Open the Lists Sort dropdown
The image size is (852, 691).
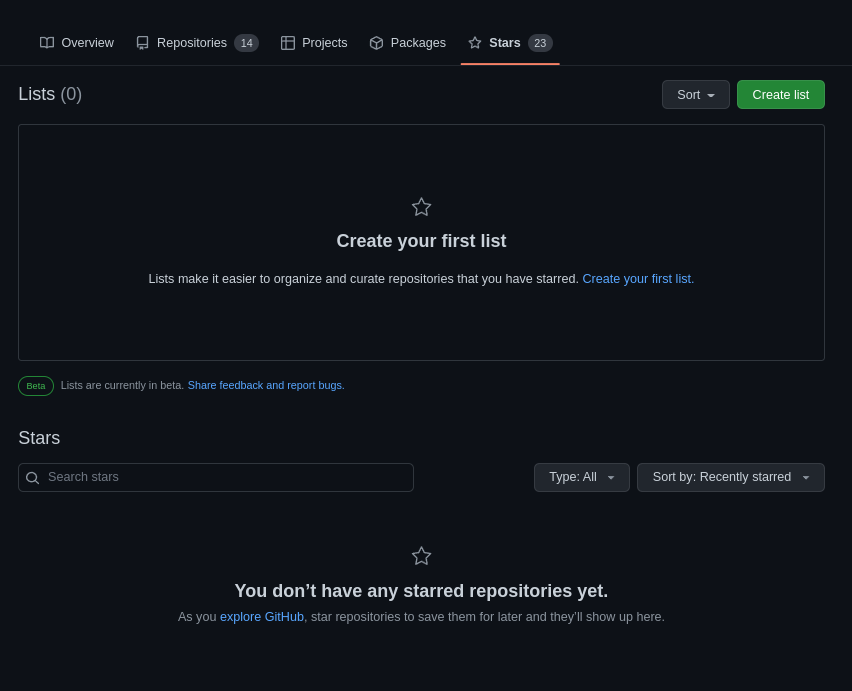pos(696,95)
